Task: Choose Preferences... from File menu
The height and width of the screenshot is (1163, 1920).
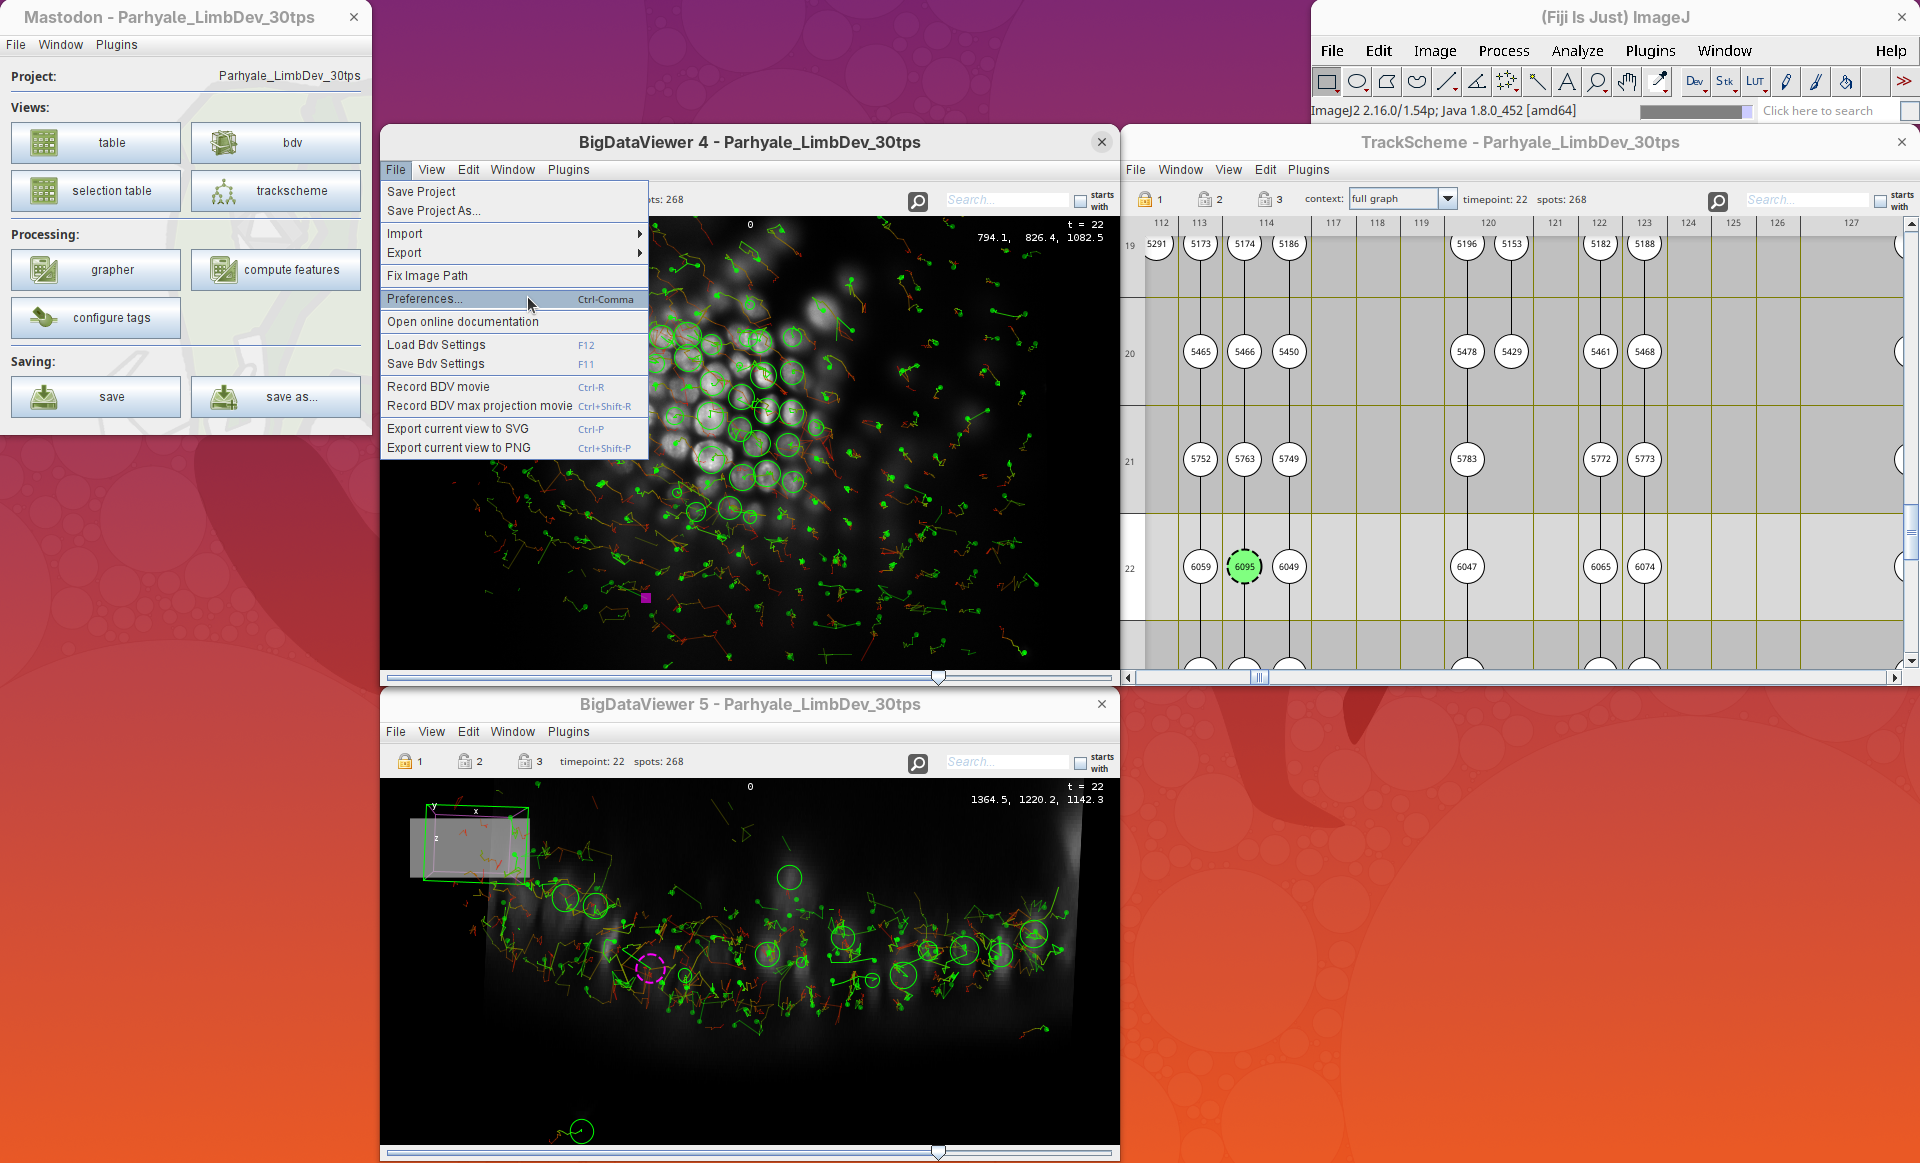Action: [x=425, y=299]
